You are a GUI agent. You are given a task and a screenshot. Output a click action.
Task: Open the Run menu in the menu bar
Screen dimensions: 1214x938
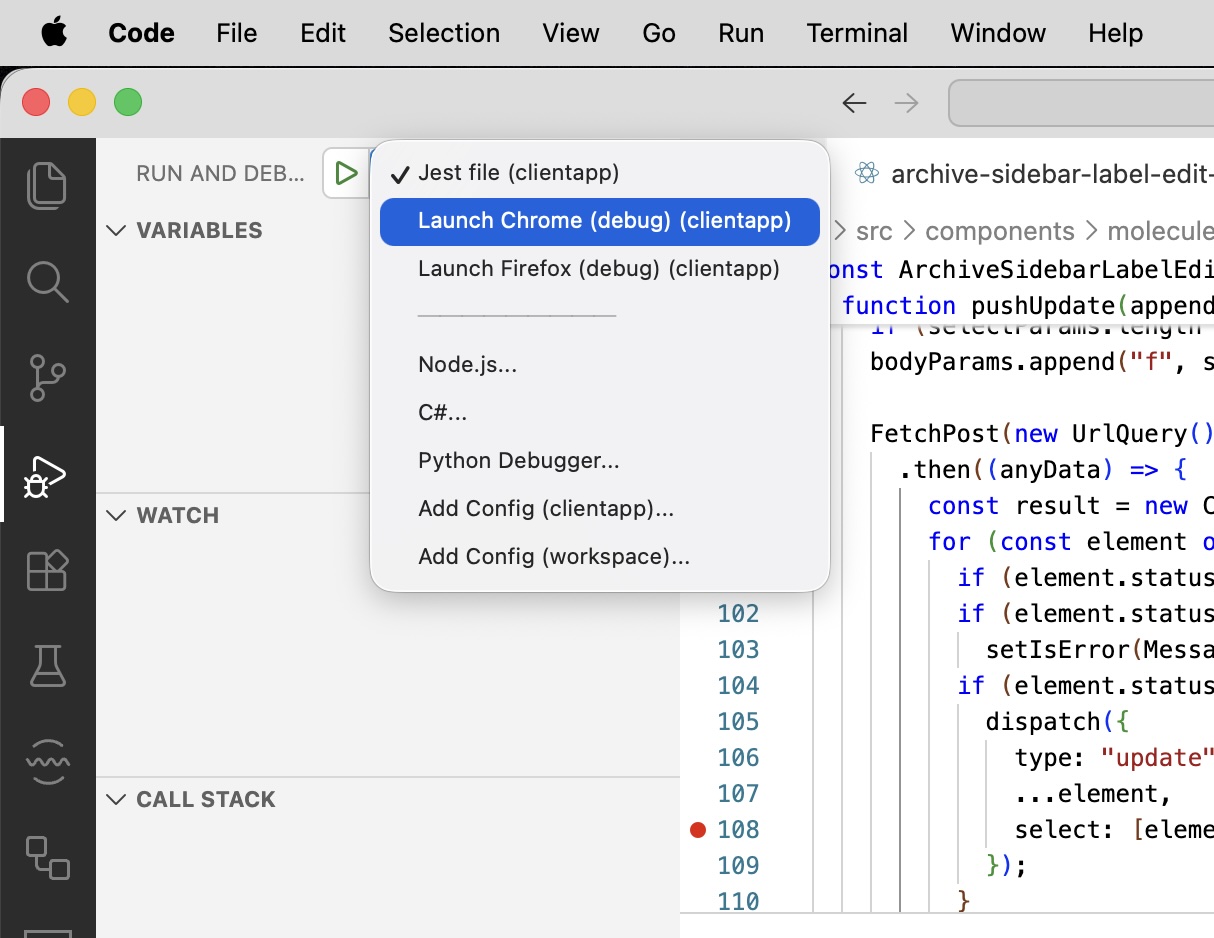point(740,32)
